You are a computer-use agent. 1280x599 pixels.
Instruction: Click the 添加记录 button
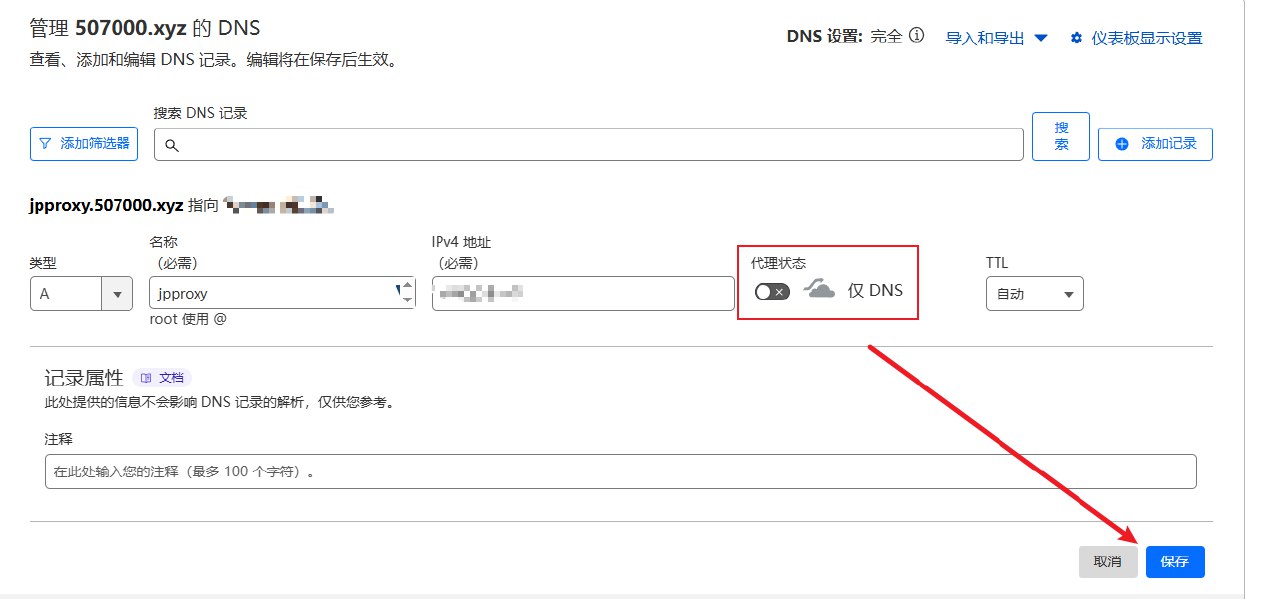click(1155, 144)
